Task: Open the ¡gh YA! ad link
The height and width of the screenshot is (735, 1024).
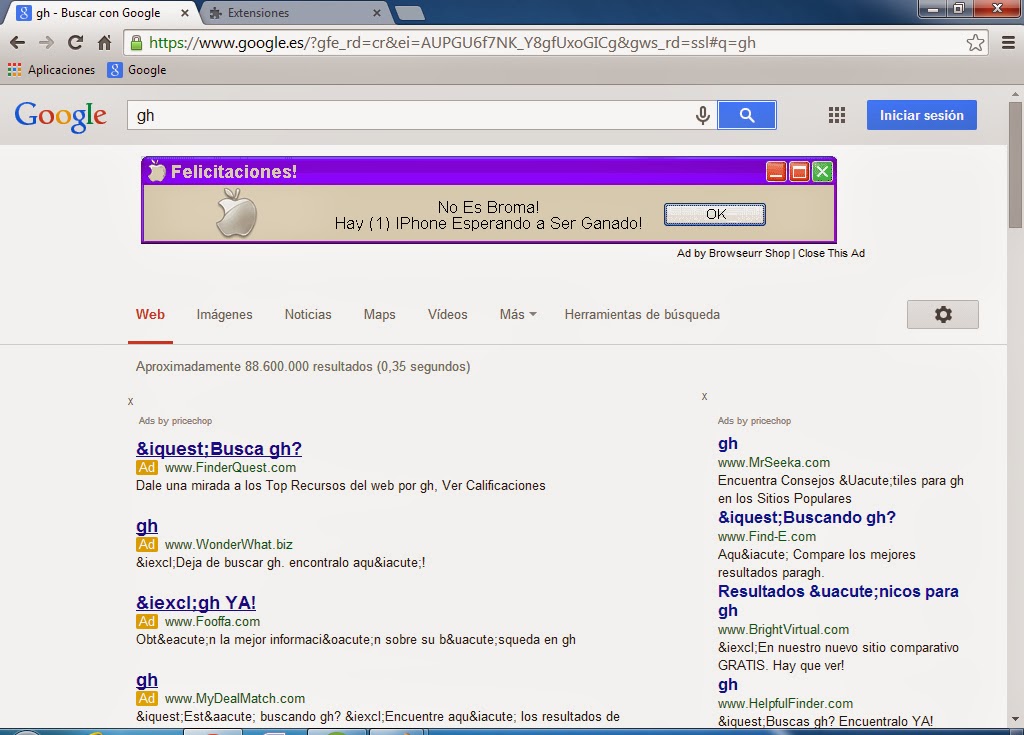Action: [196, 602]
